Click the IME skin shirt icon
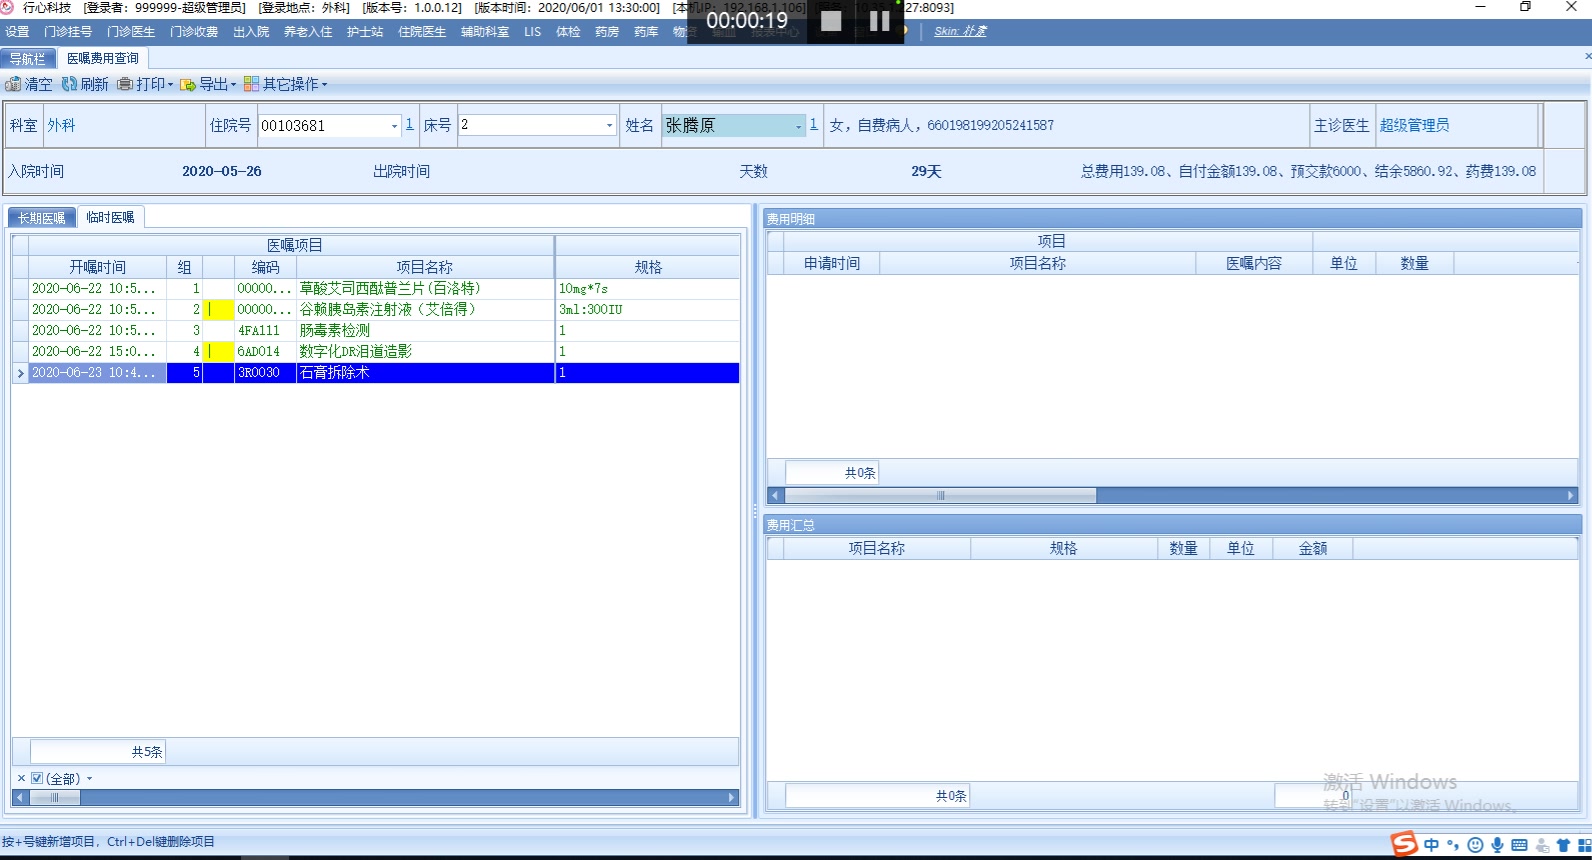 1563,845
